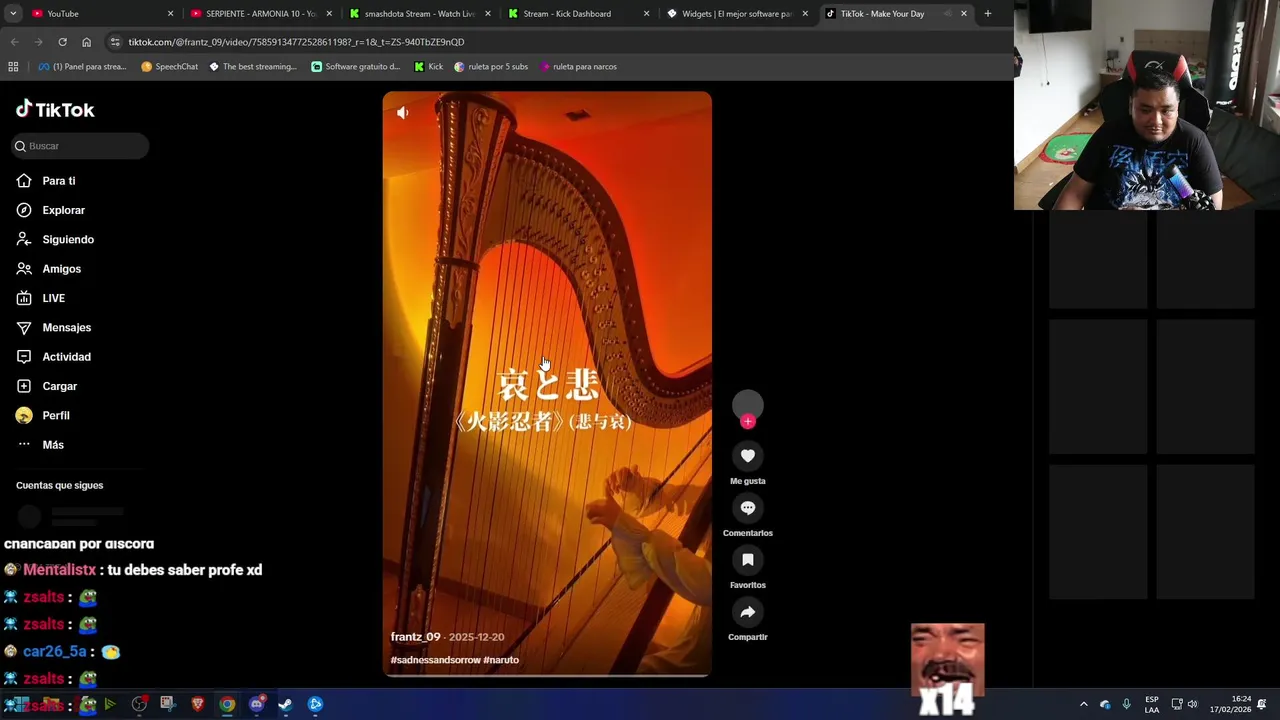Viewport: 1280px width, 720px height.
Task: Open ruleta por 5 subs bookmark
Action: [491, 67]
